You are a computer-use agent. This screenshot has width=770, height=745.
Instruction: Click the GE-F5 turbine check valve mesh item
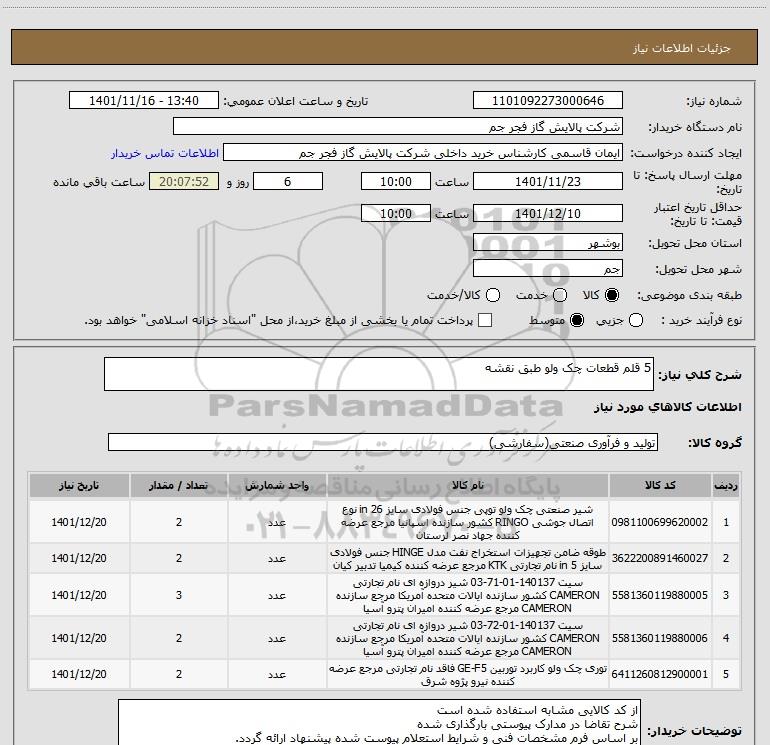point(468,675)
